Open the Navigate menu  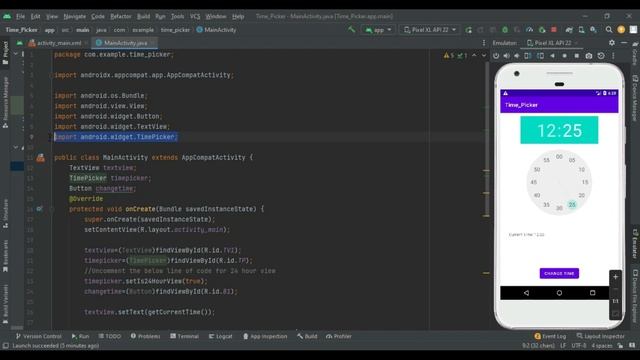click(75, 16)
